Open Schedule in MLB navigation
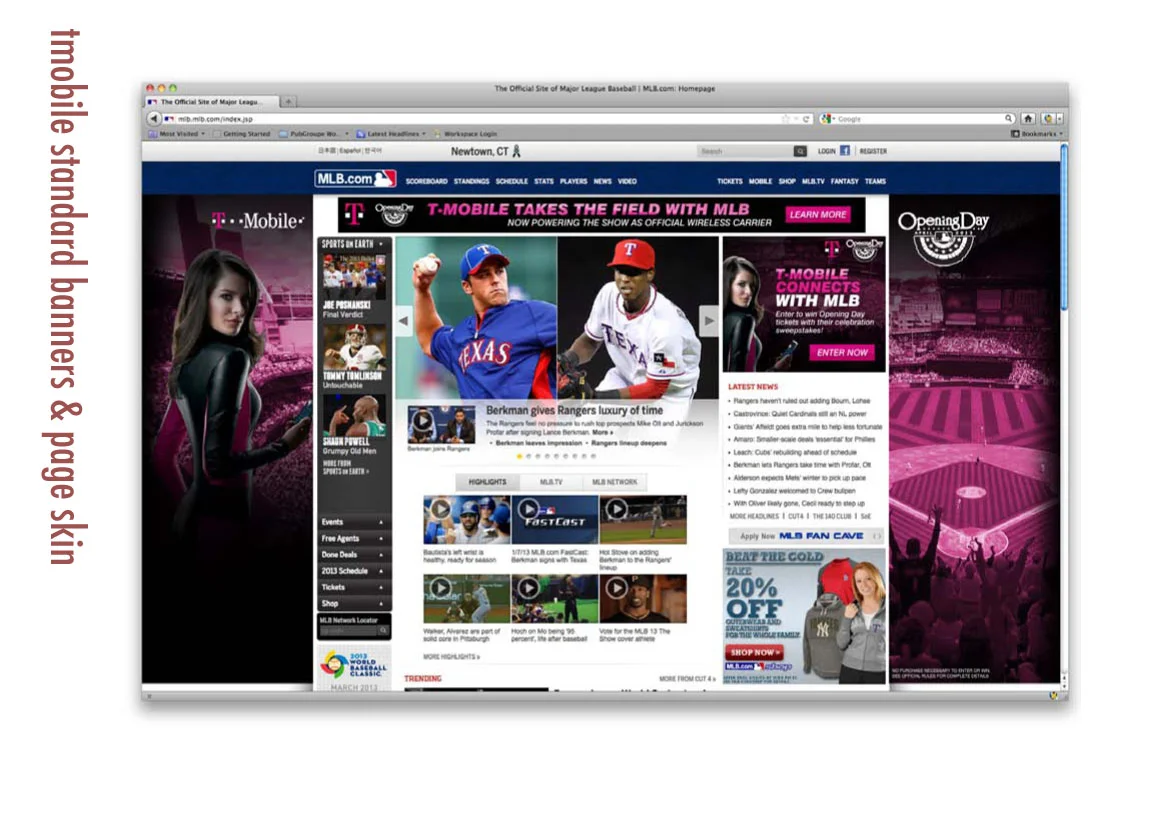1150x820 pixels. point(512,181)
